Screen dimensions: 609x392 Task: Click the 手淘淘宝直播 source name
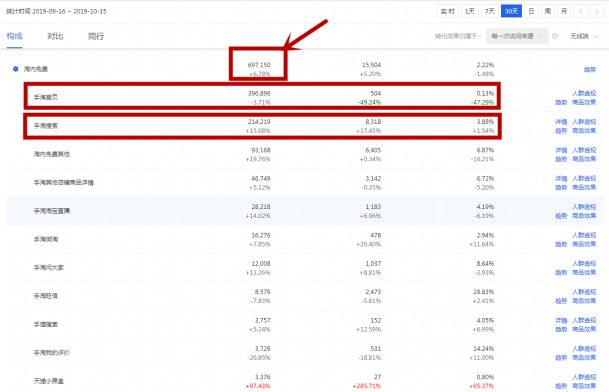click(52, 211)
